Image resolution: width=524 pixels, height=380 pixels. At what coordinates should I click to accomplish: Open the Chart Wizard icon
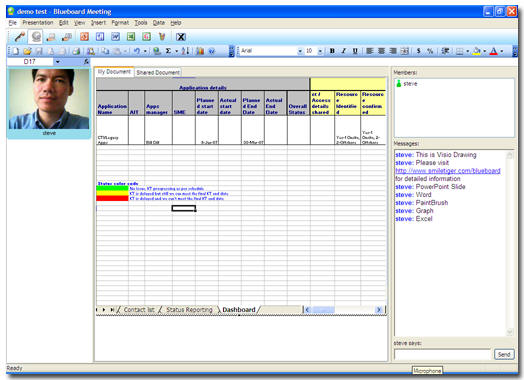pos(200,51)
